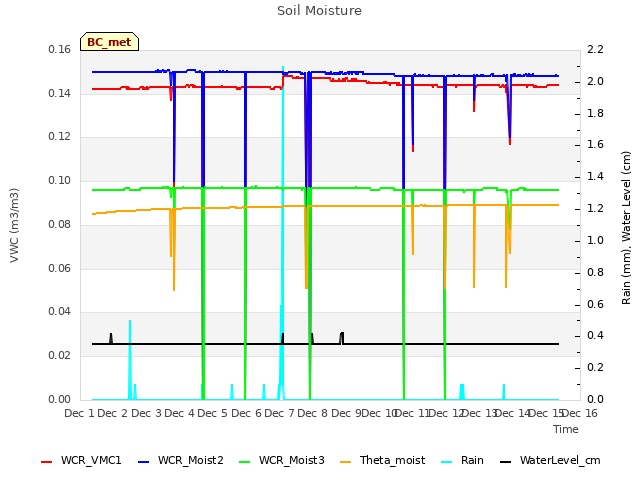Click the Dec 5 x-axis tick label

213,413
